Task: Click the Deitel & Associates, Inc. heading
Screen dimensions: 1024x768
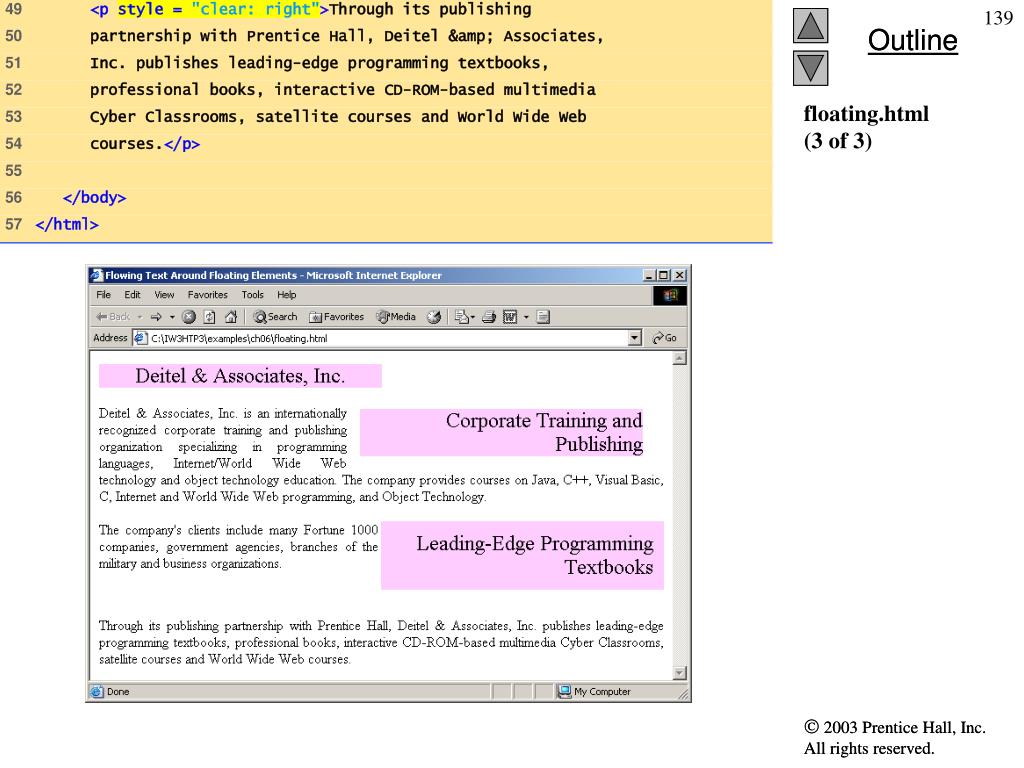Action: 240,376
